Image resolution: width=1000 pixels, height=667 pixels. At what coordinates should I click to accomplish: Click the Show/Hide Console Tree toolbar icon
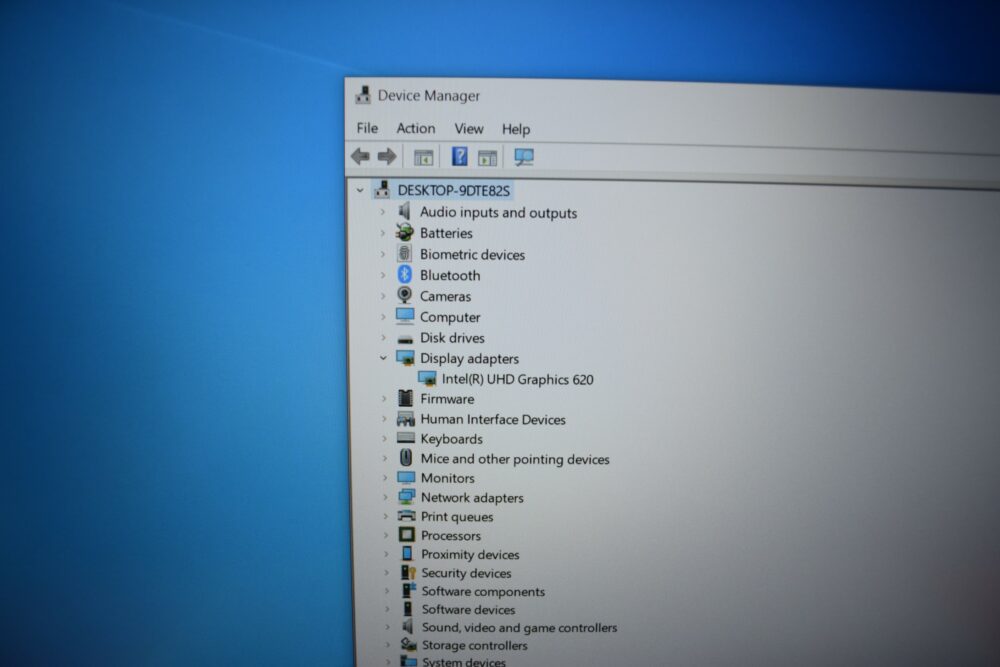[x=423, y=157]
